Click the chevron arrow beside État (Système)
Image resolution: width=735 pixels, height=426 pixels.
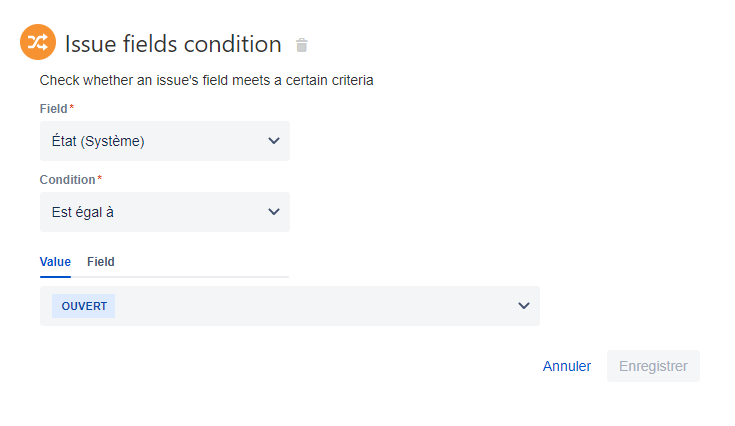(x=274, y=141)
